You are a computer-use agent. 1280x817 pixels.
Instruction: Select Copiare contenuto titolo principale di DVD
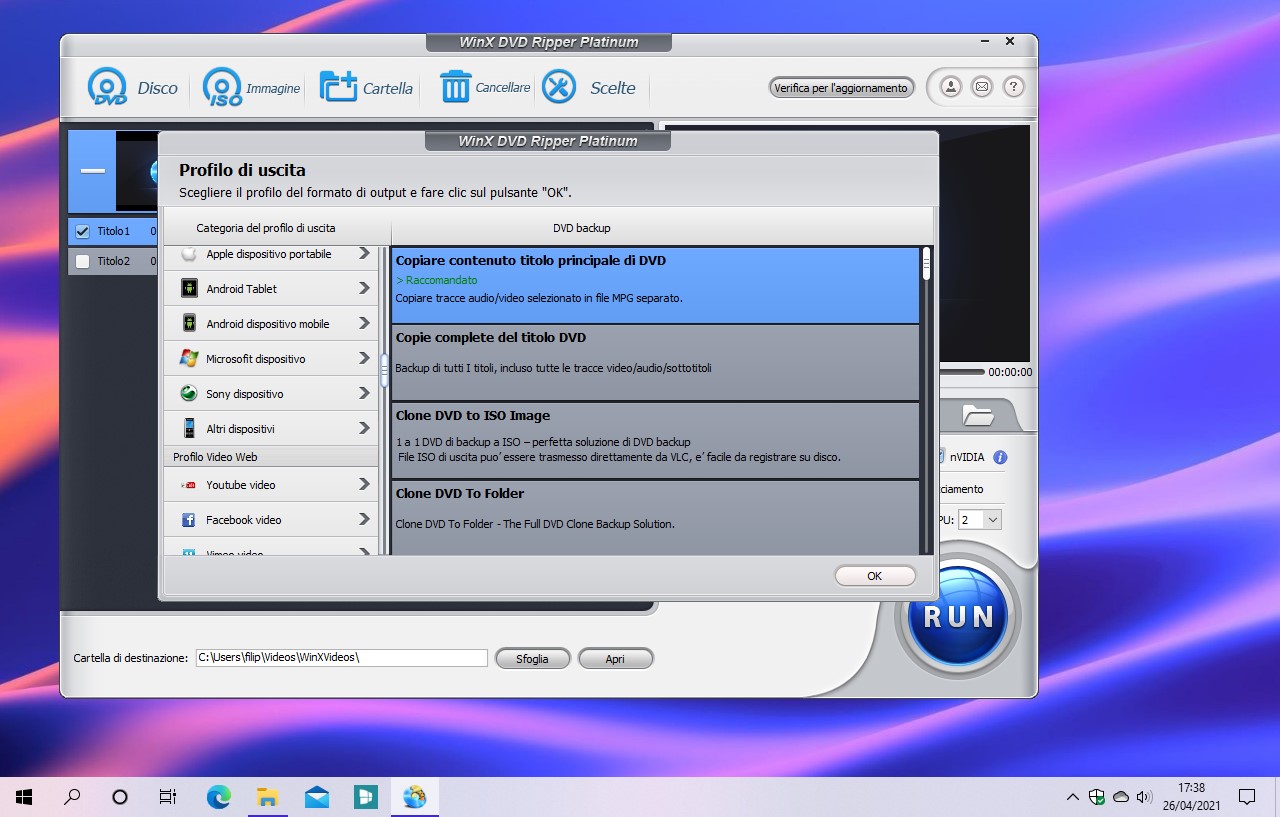655,285
